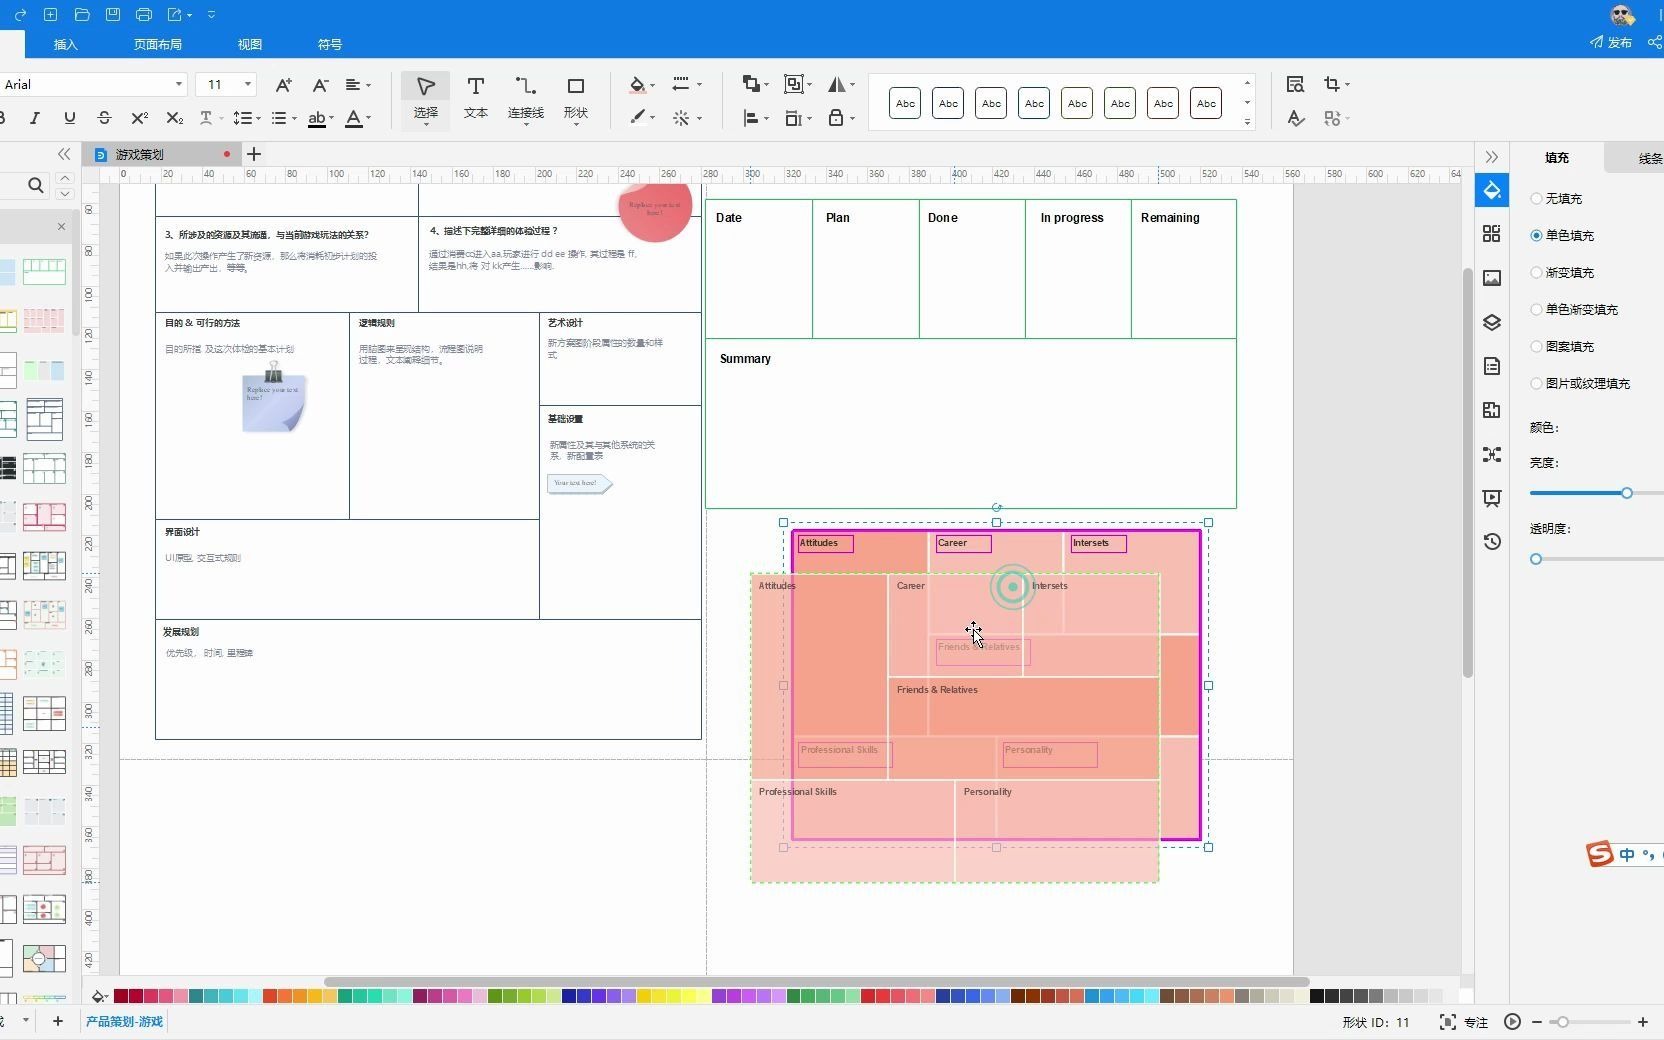
Task: Select 图片或纹理填充 option
Action: point(1580,384)
